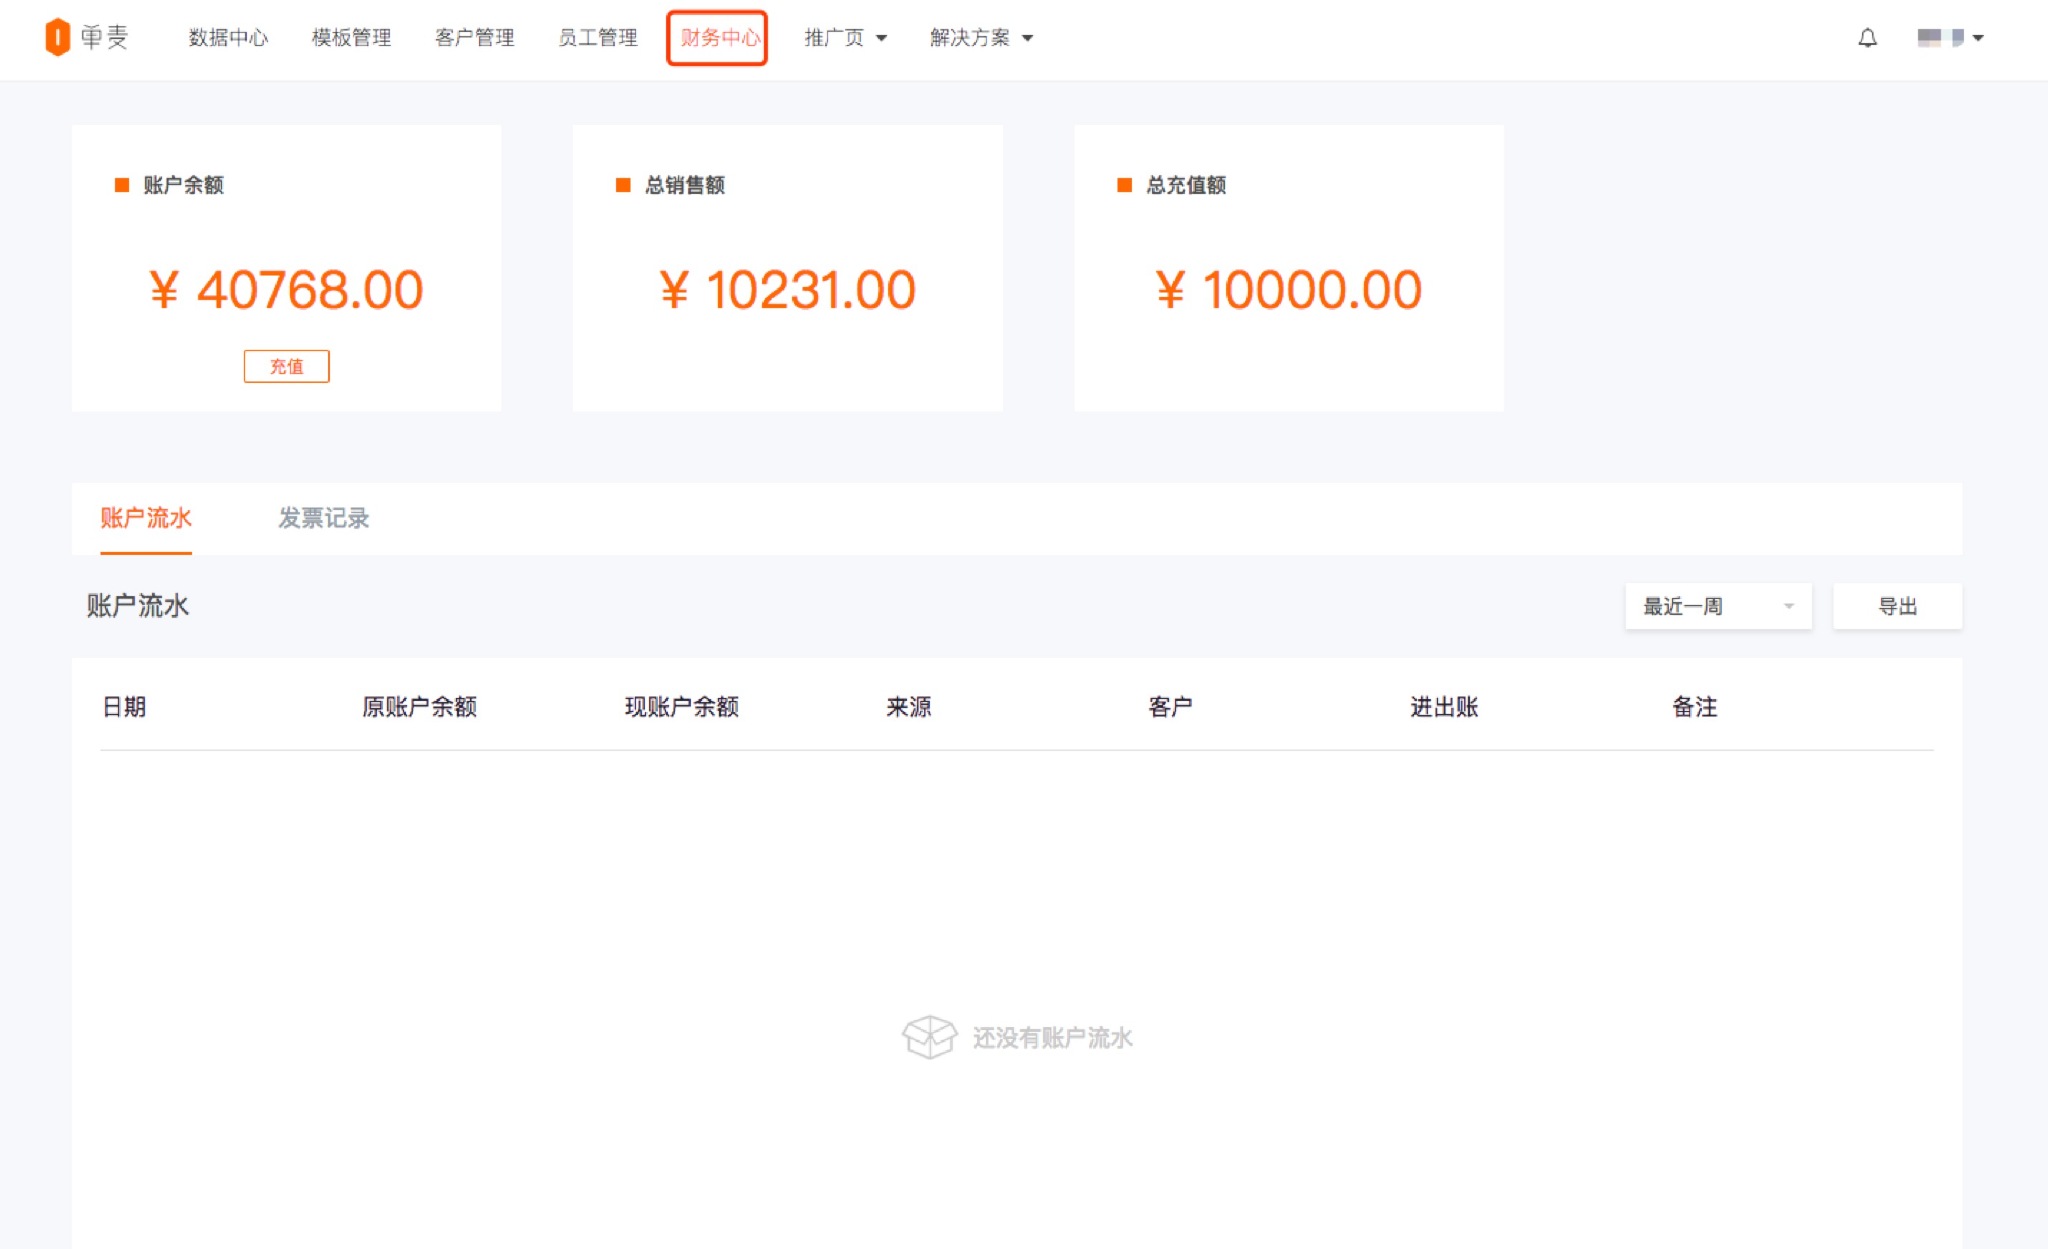
Task: Click the 账户流水 section heading
Action: [138, 606]
